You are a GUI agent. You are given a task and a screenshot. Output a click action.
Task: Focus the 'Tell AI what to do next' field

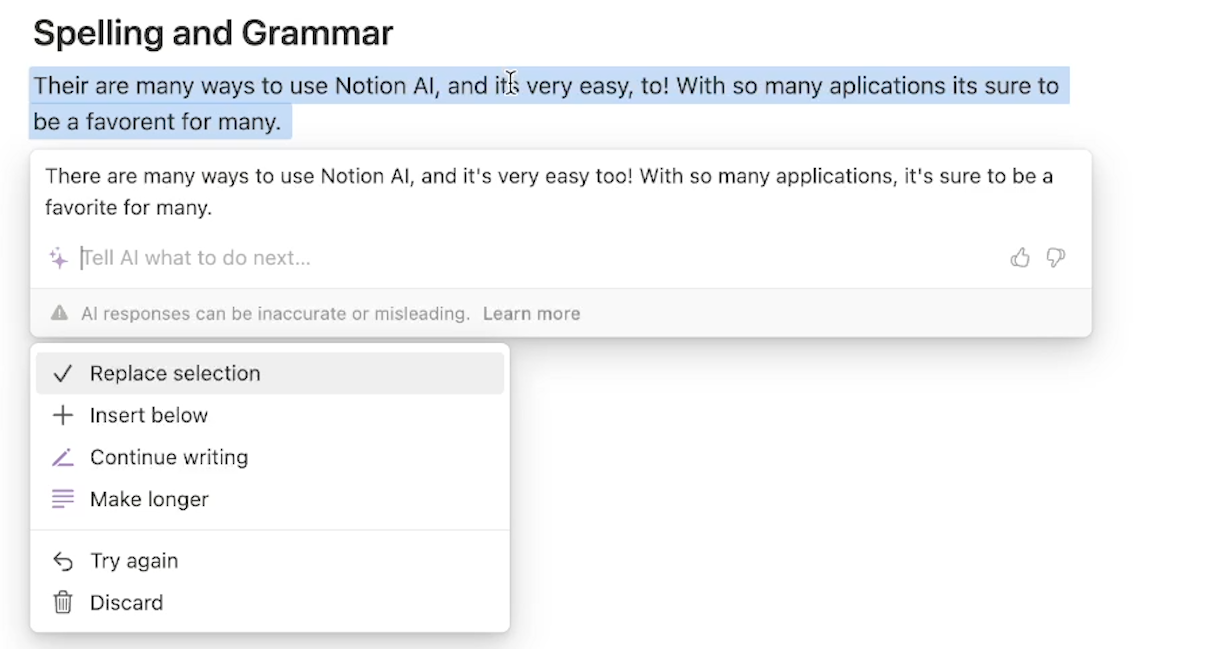tap(540, 258)
